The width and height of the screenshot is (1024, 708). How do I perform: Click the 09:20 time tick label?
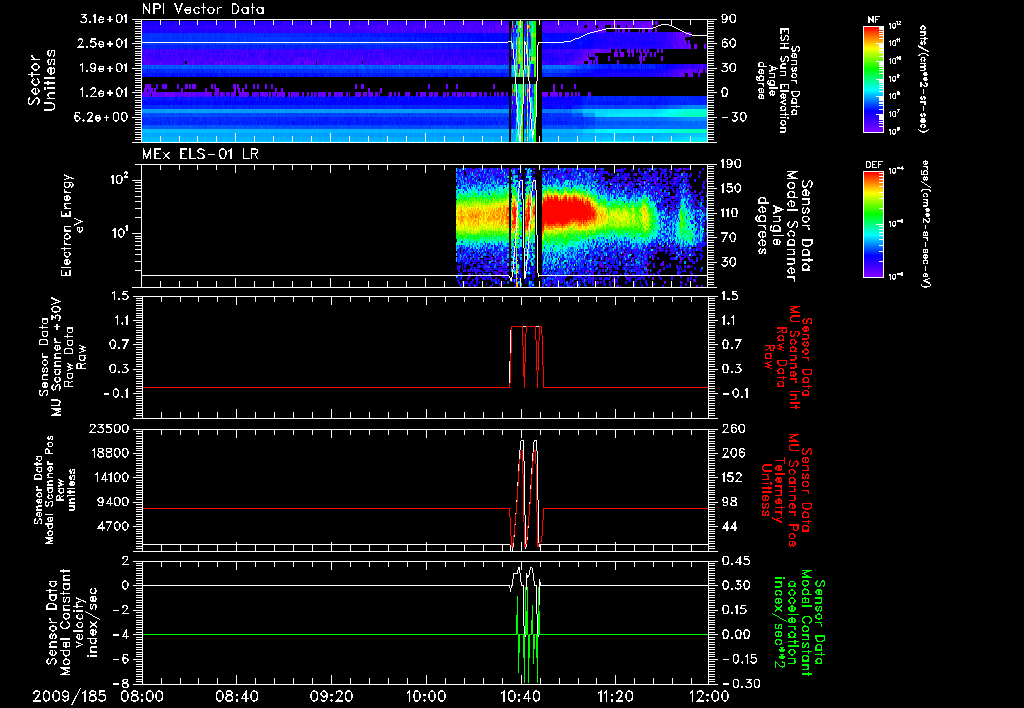click(x=331, y=696)
